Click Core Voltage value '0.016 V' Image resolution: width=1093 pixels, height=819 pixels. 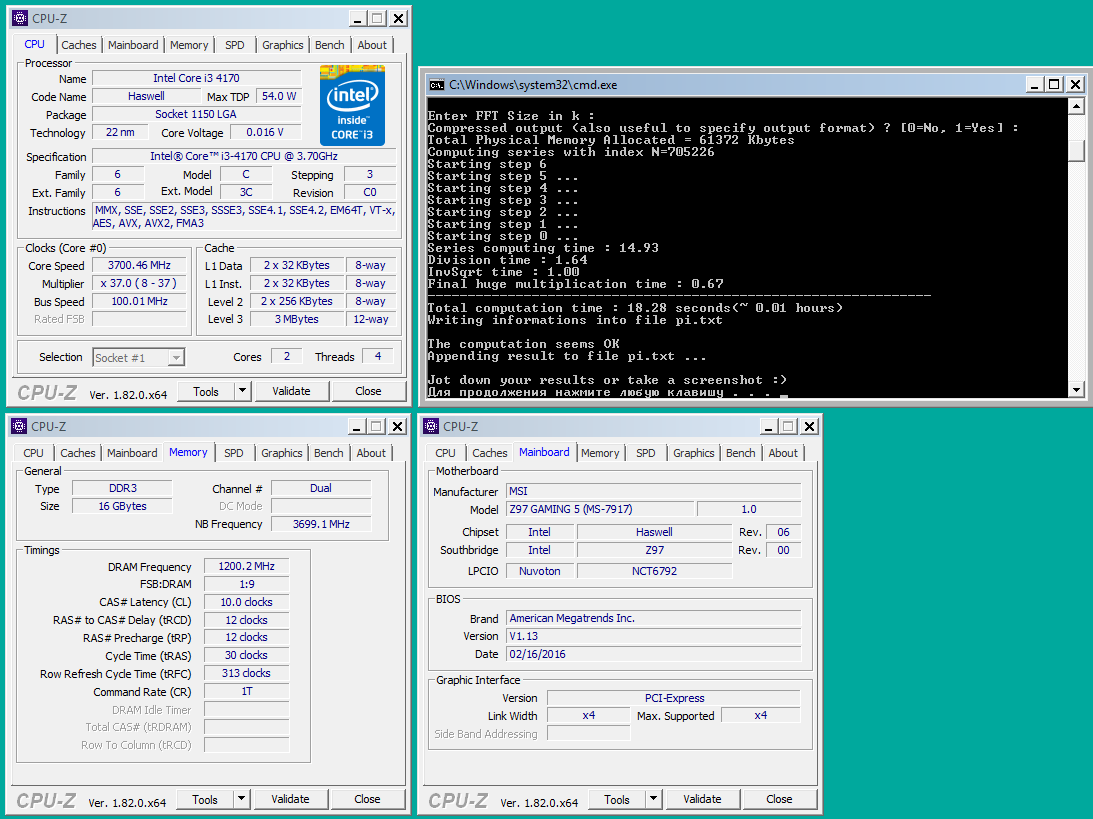(x=266, y=132)
